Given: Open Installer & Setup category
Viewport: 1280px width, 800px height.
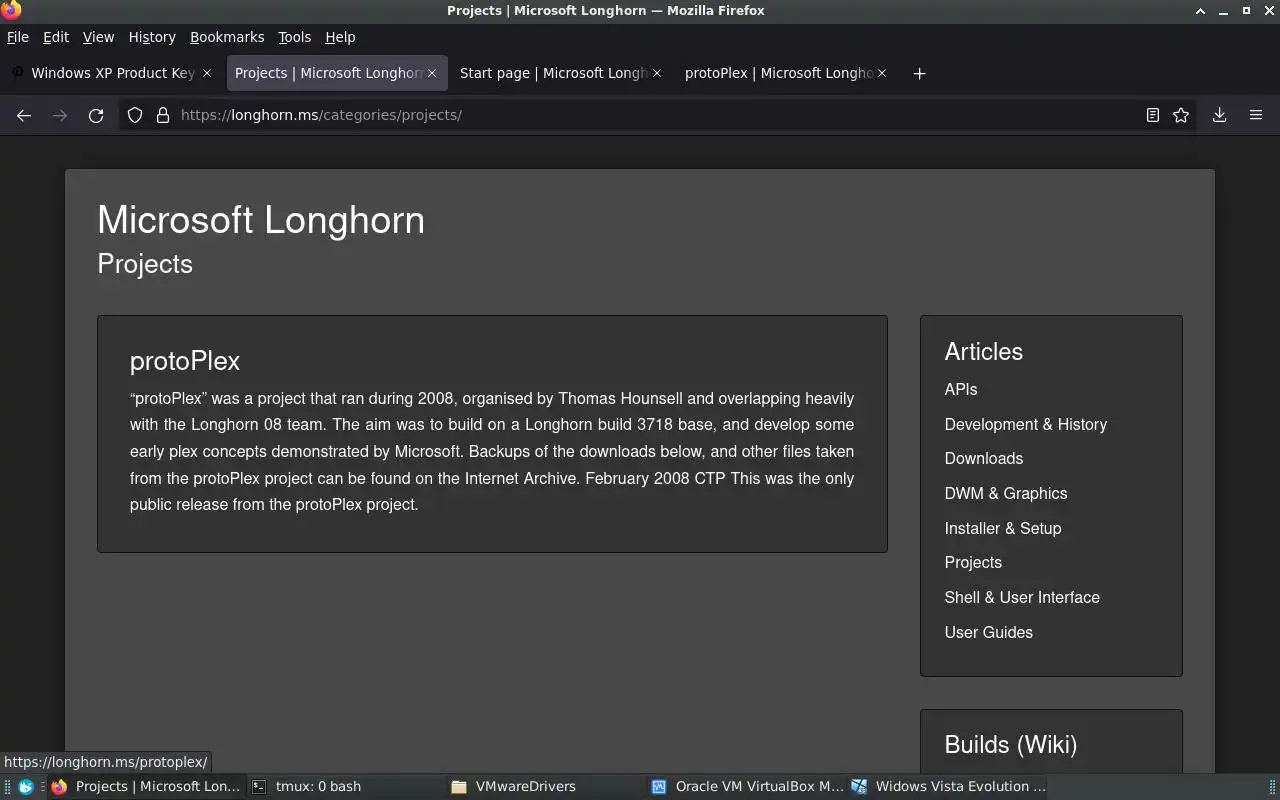Looking at the screenshot, I should click(1003, 528).
